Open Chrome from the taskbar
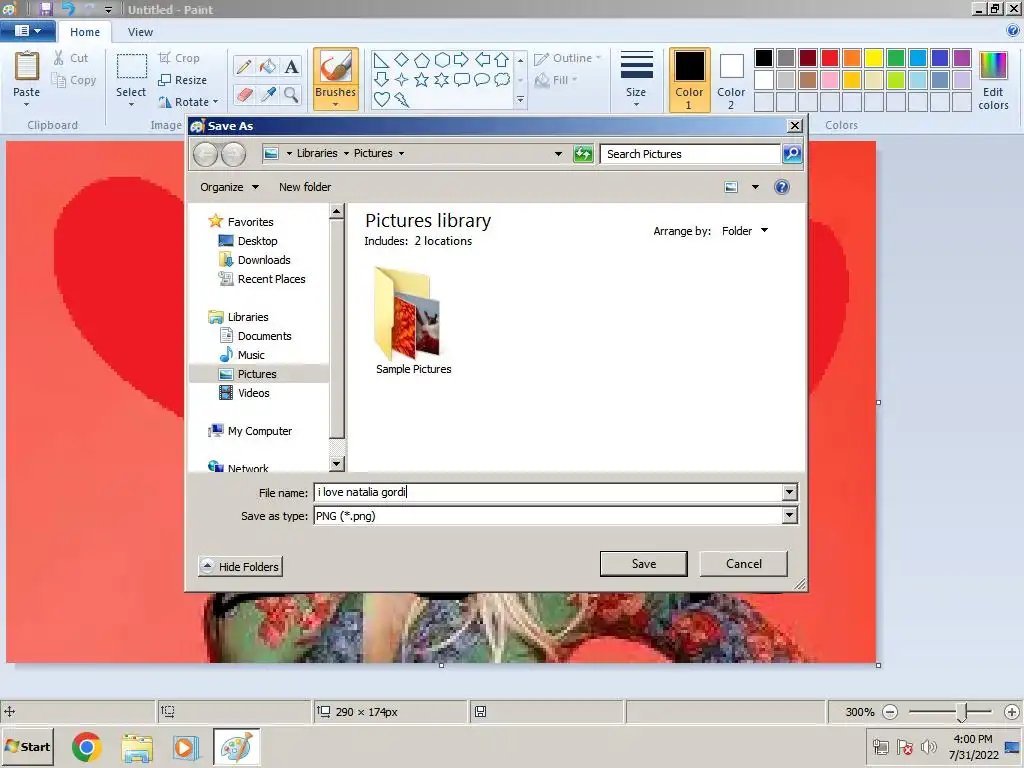1024x768 pixels. pos(86,747)
